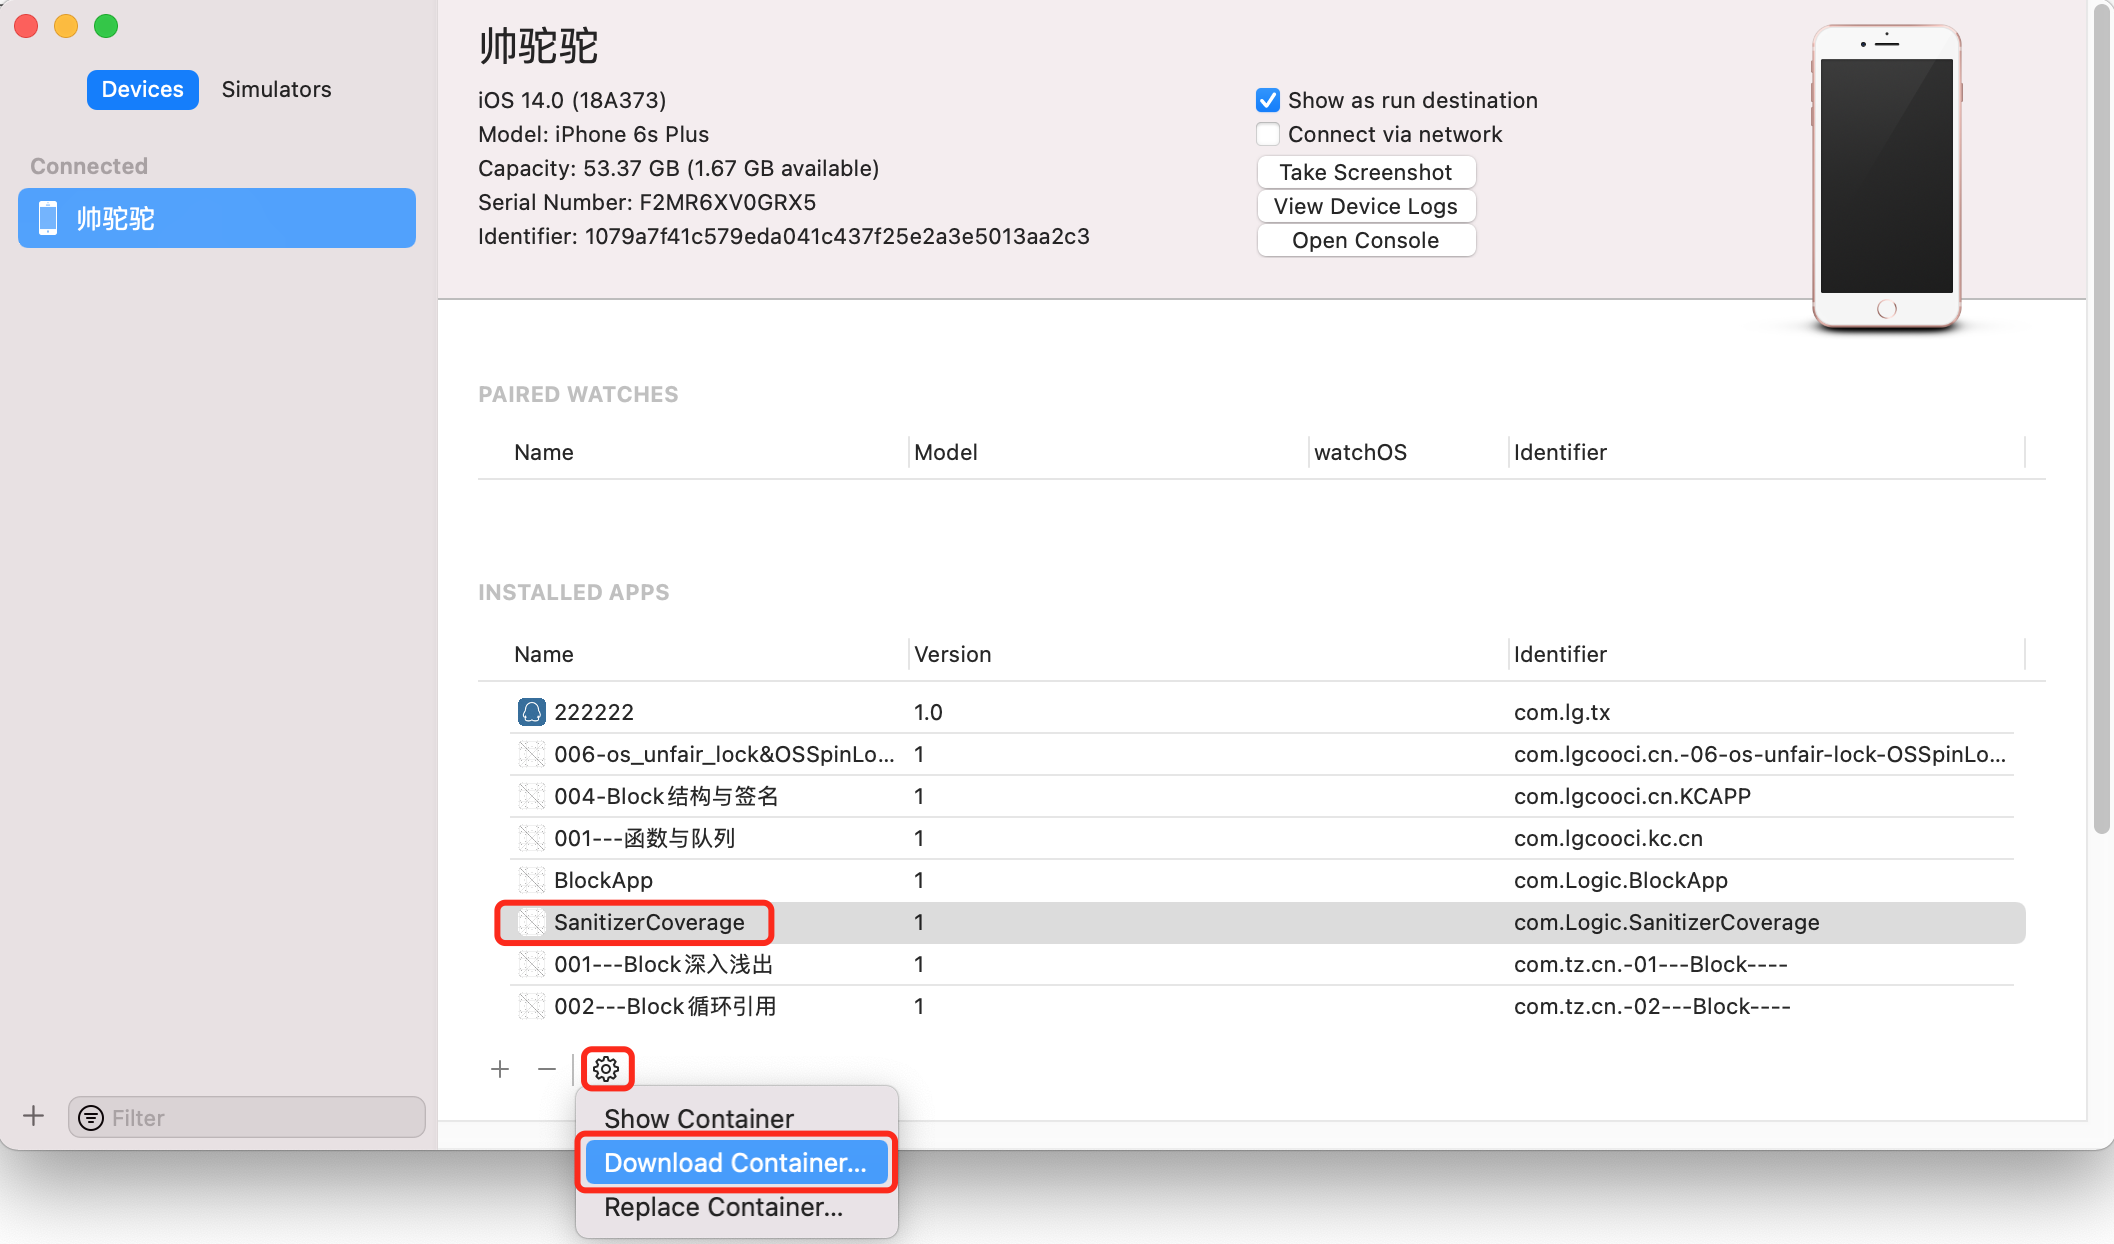Viewport: 2114px width, 1244px height.
Task: Click the gear actions icon below the apps list
Action: [x=606, y=1069]
